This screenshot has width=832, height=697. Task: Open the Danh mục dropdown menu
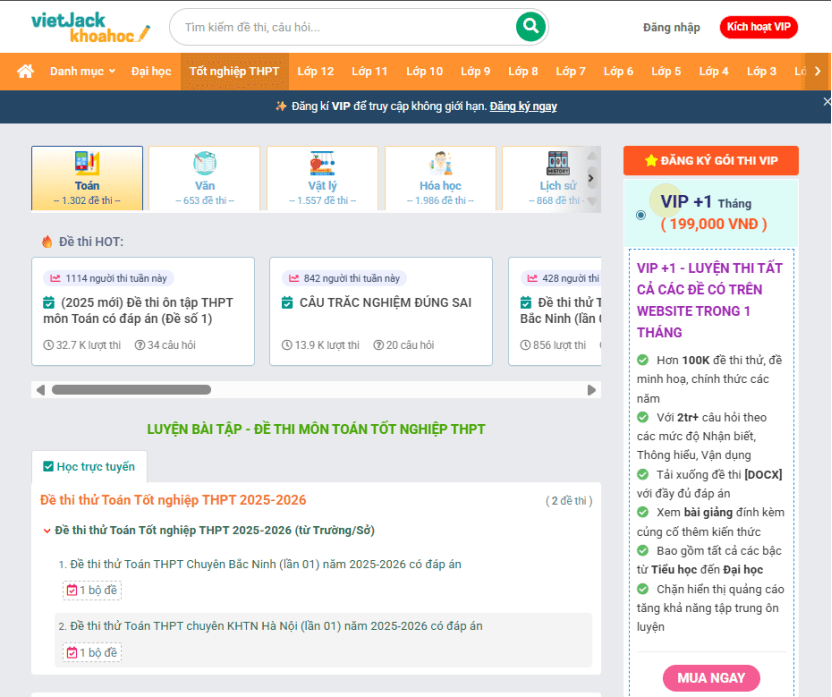82,71
